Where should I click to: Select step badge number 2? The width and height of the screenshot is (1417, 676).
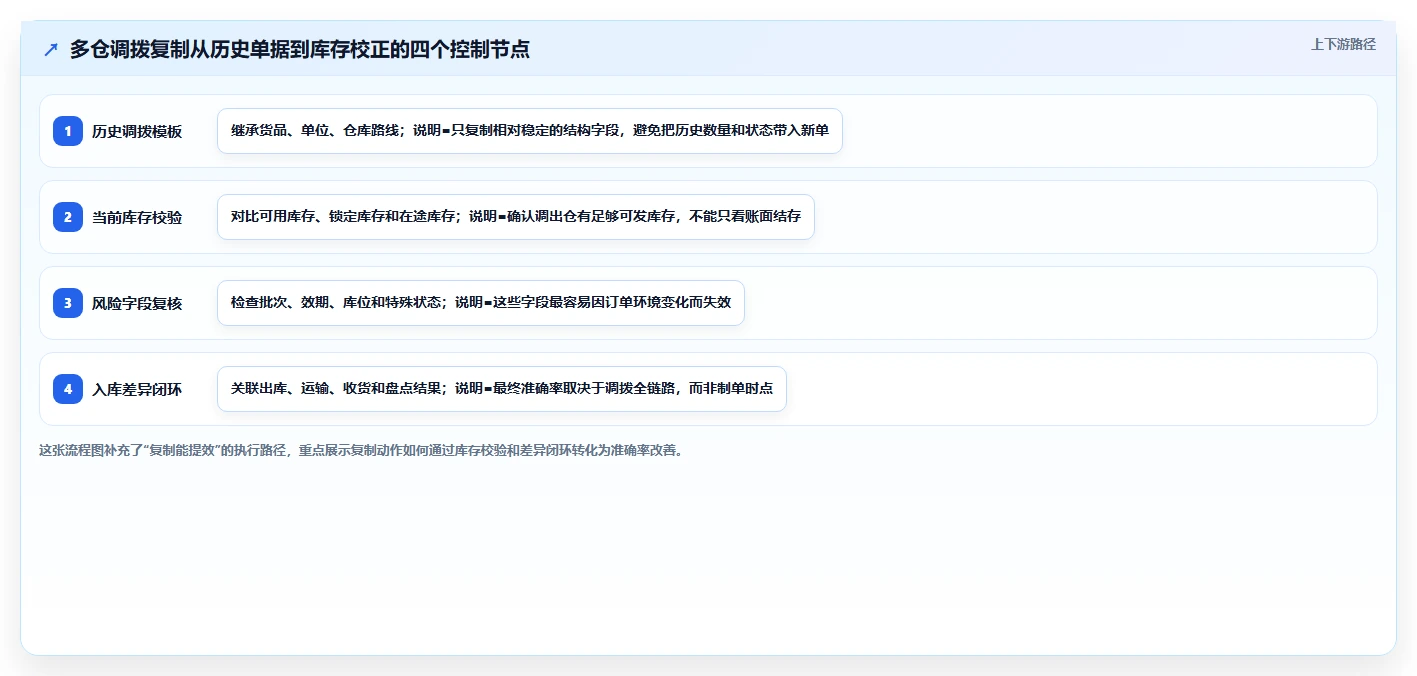coord(68,217)
